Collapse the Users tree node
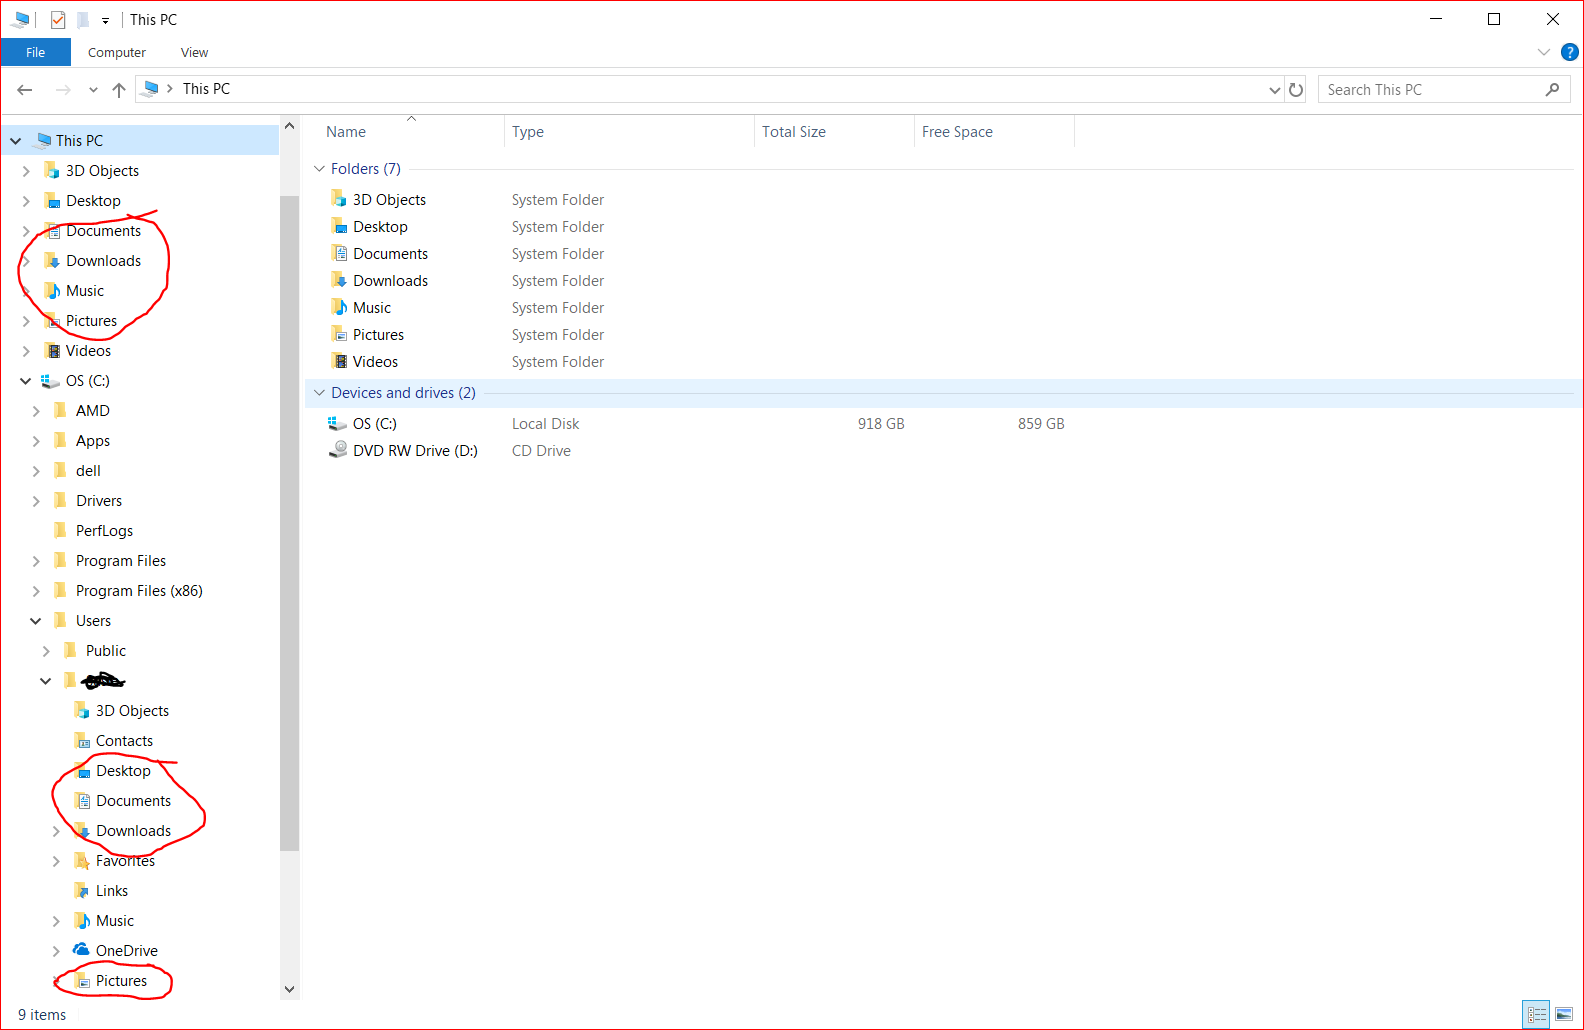The image size is (1584, 1030). [x=36, y=621]
